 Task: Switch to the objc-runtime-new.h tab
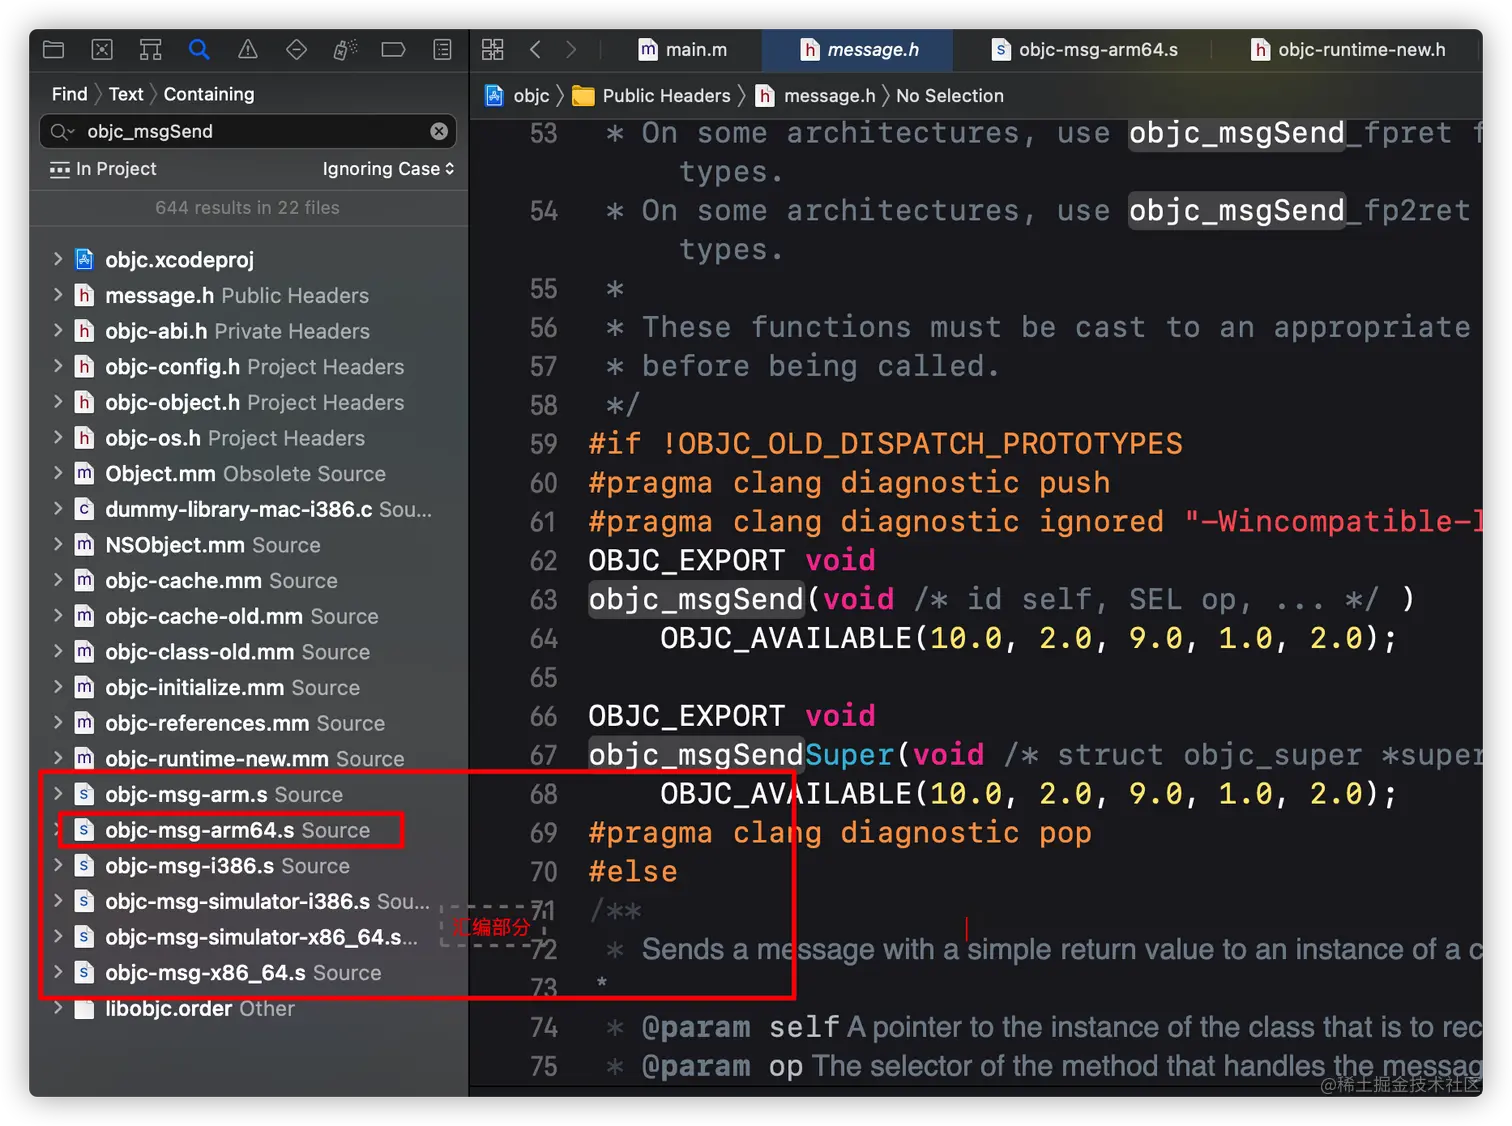(x=1348, y=49)
